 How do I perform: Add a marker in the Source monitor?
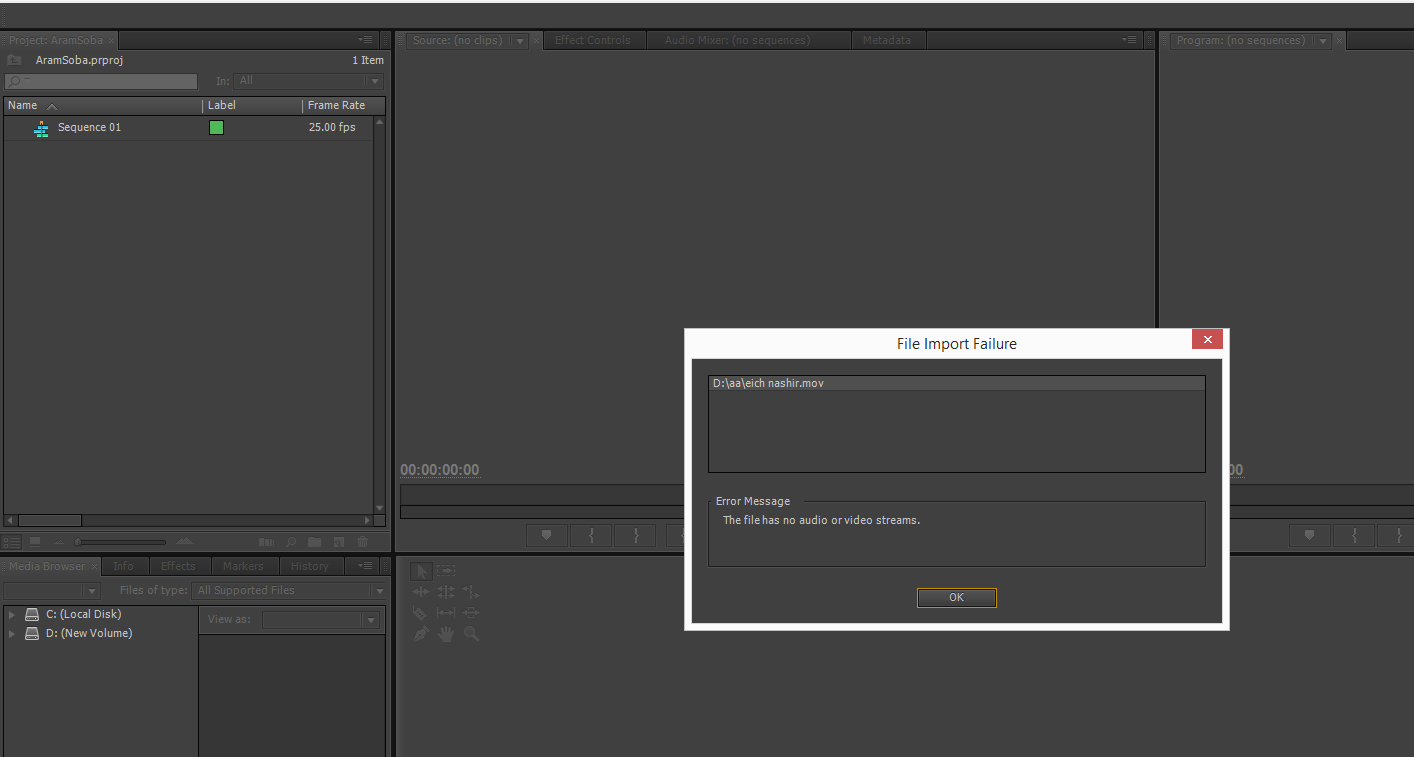pos(547,535)
